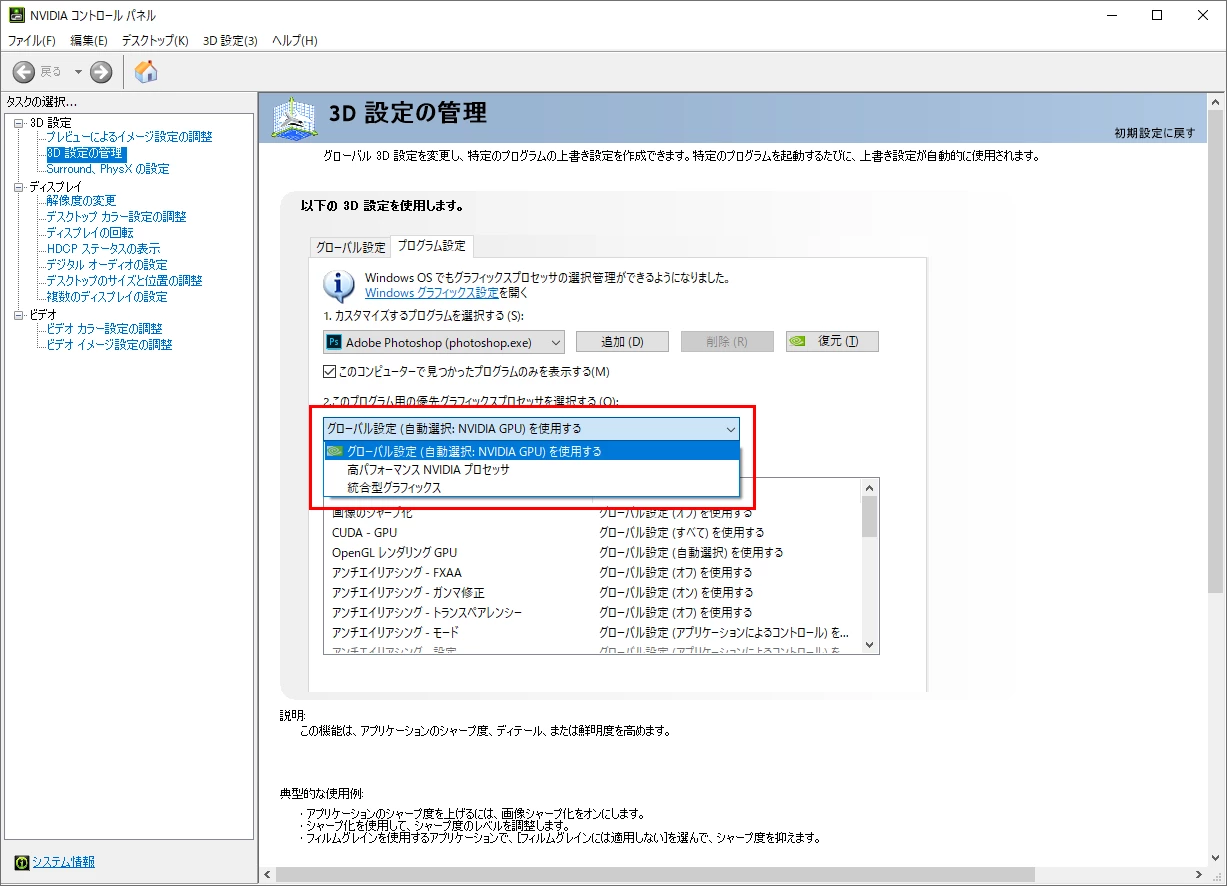Select 解像度の変更 in tree

[x=81, y=201]
